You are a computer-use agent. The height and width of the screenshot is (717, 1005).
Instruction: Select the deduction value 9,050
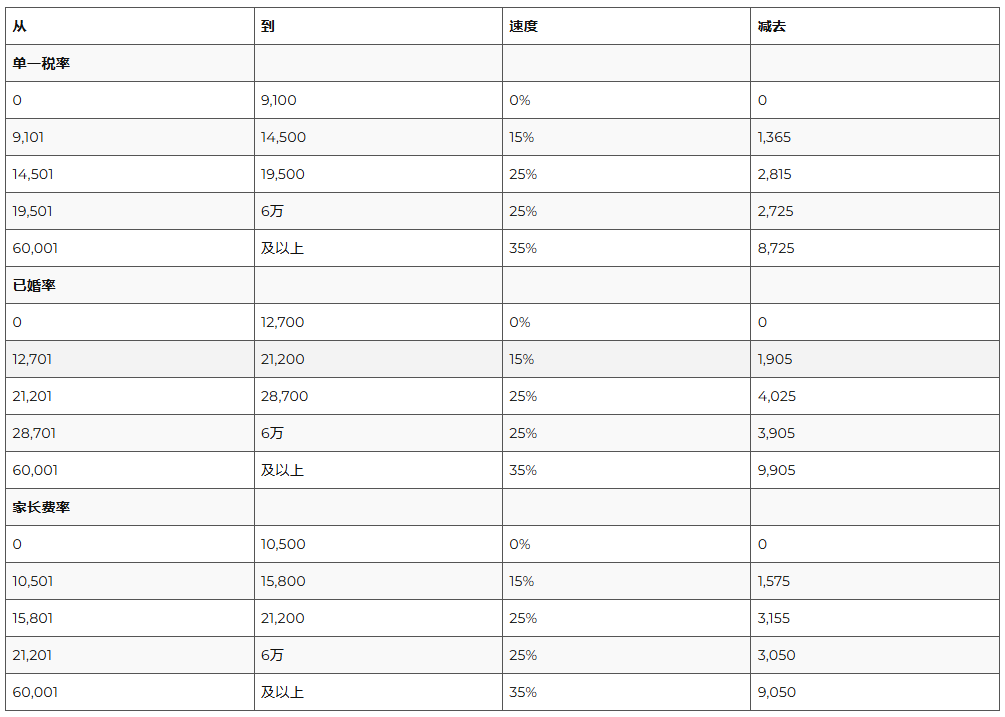[777, 692]
